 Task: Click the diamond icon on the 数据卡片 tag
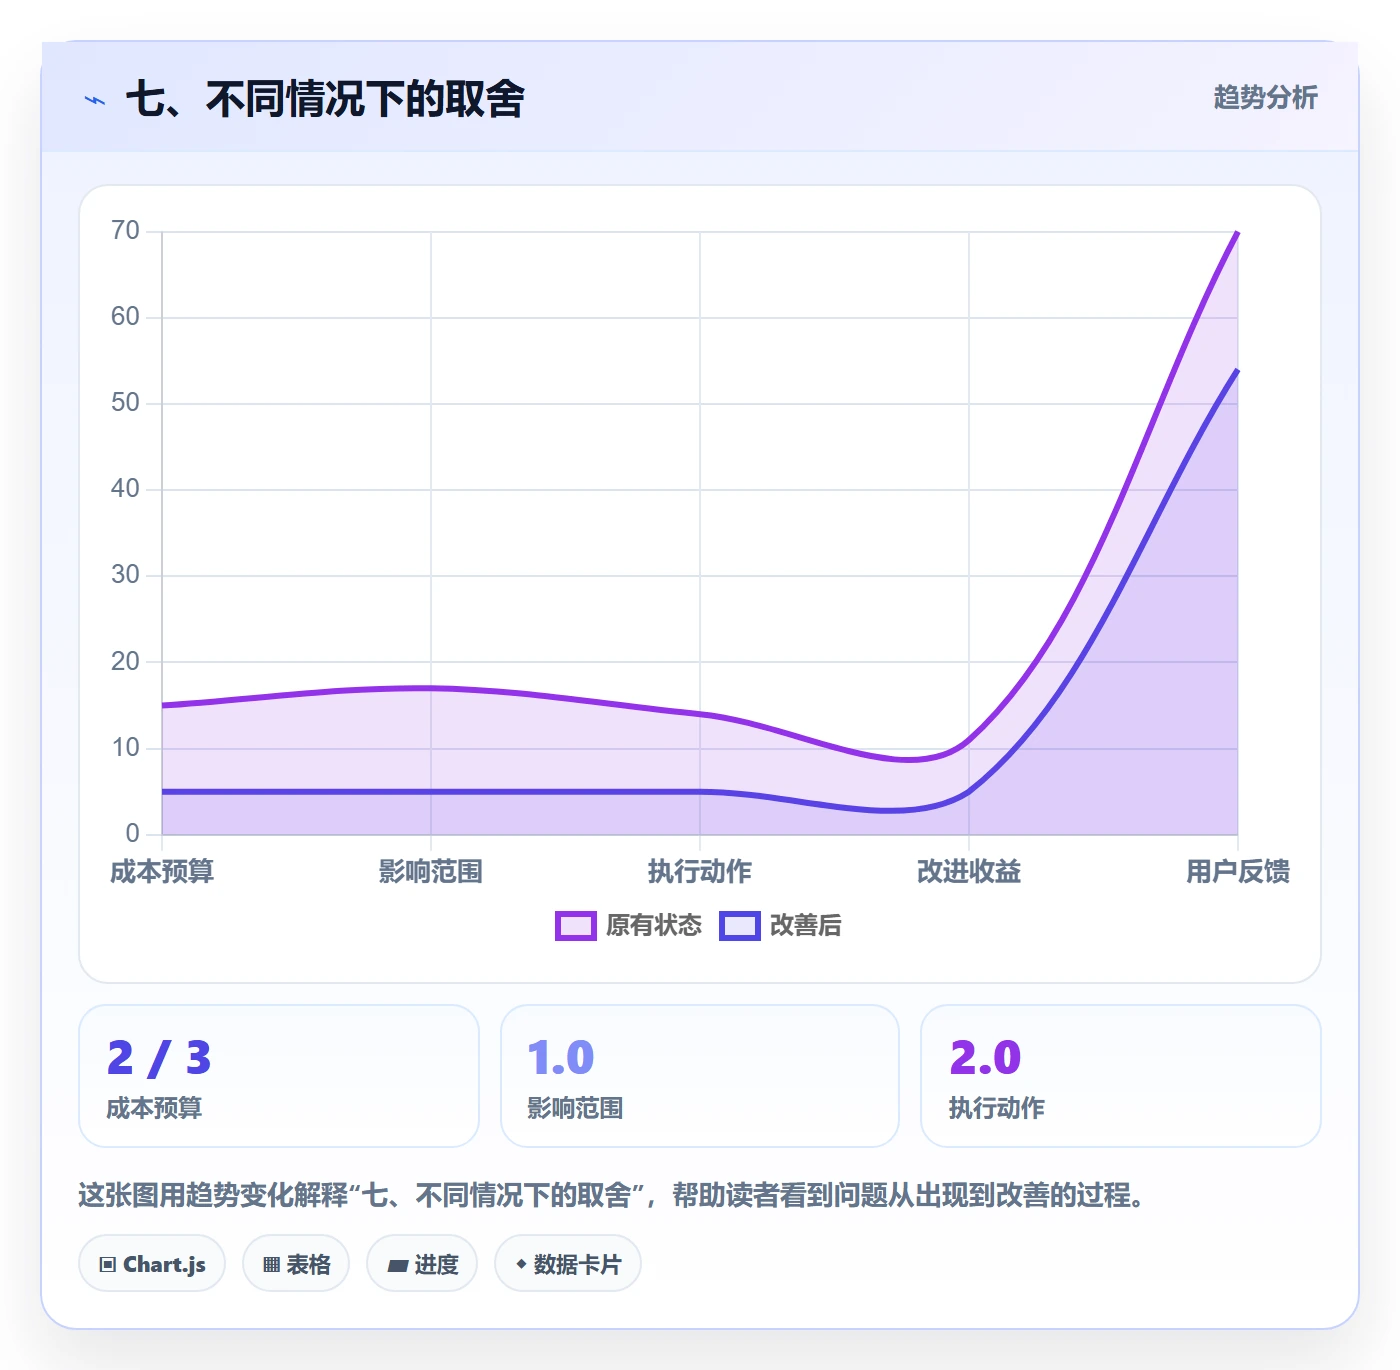tap(521, 1264)
